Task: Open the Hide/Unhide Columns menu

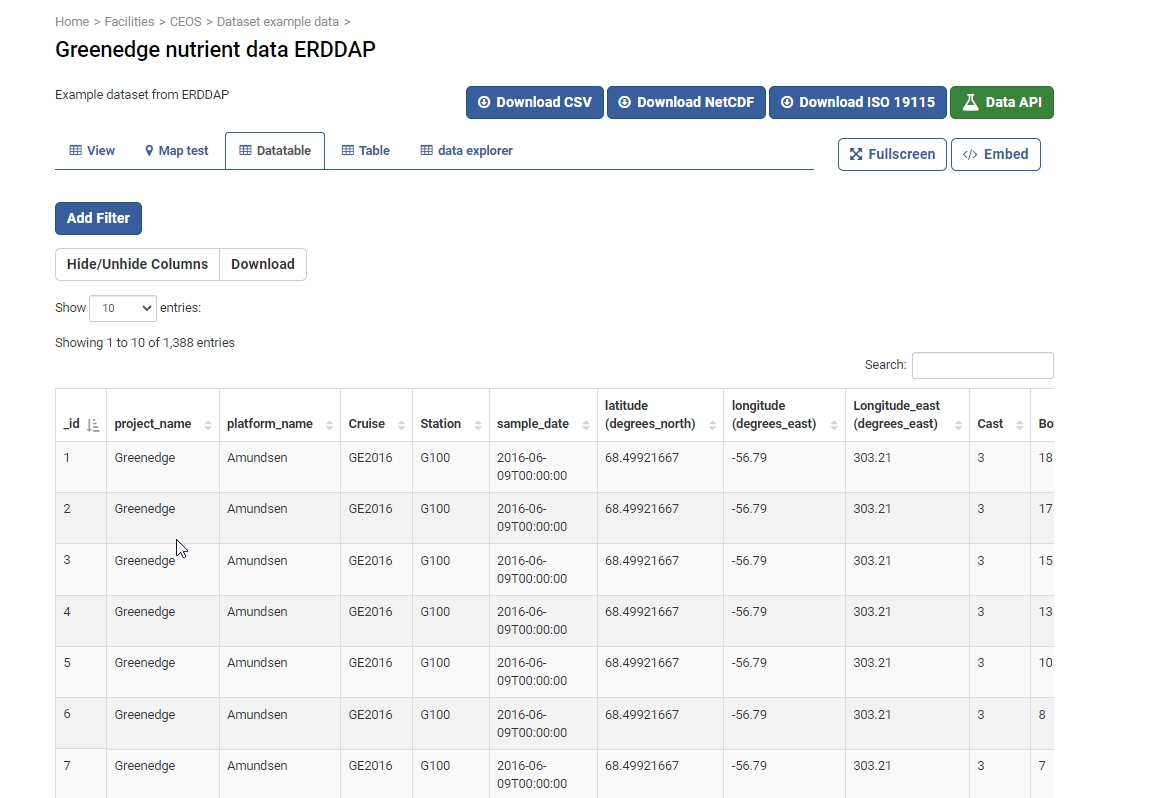Action: point(137,265)
